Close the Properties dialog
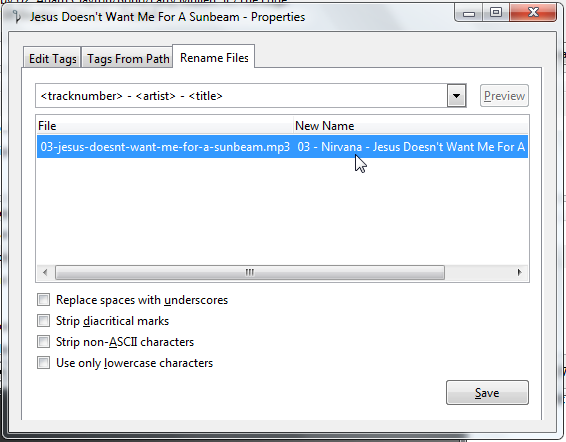 (533, 13)
